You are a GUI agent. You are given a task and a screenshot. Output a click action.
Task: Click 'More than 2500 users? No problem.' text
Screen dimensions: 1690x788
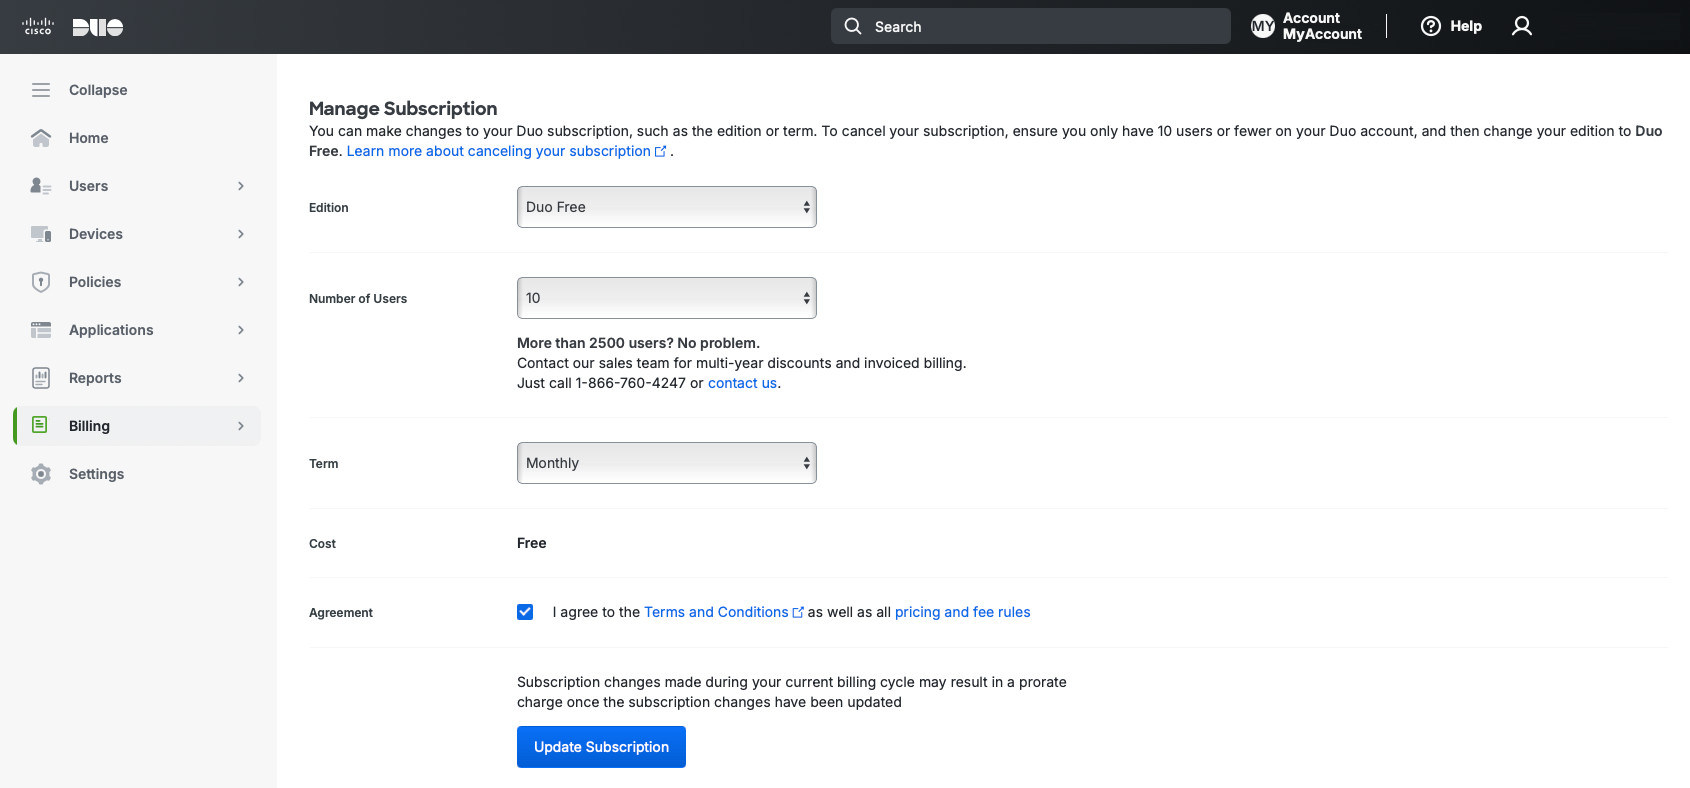point(638,343)
